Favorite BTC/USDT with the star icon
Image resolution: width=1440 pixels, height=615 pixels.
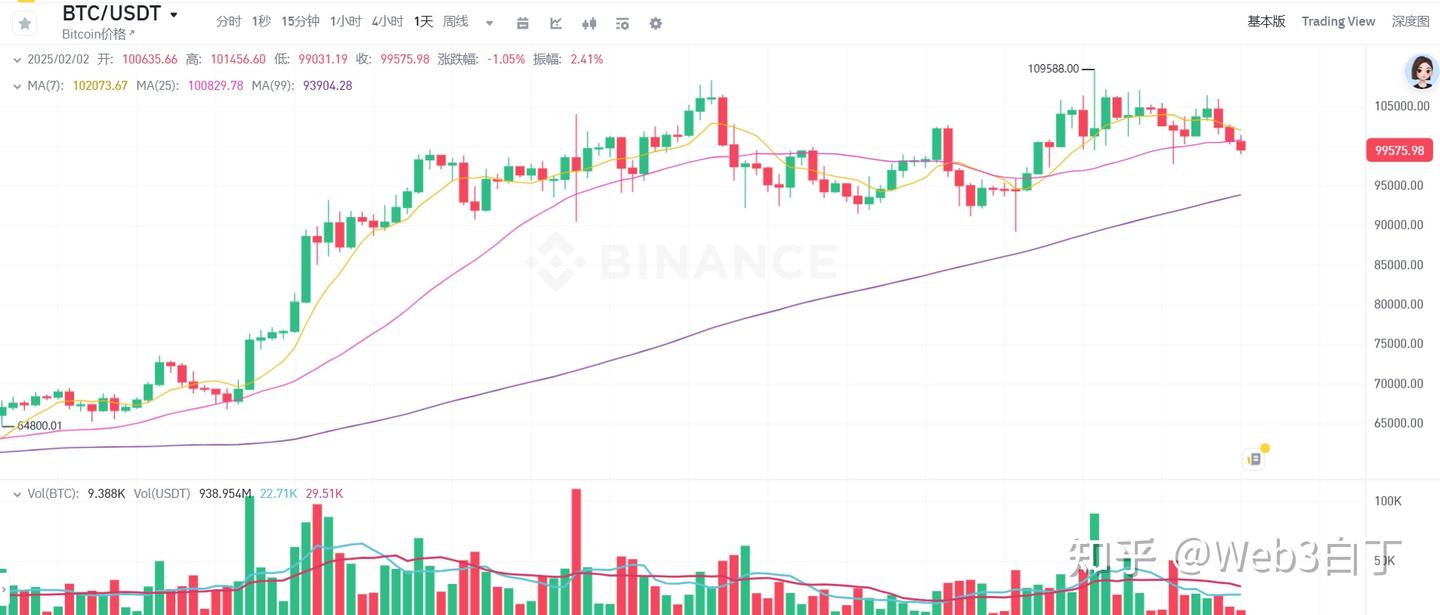coord(25,22)
